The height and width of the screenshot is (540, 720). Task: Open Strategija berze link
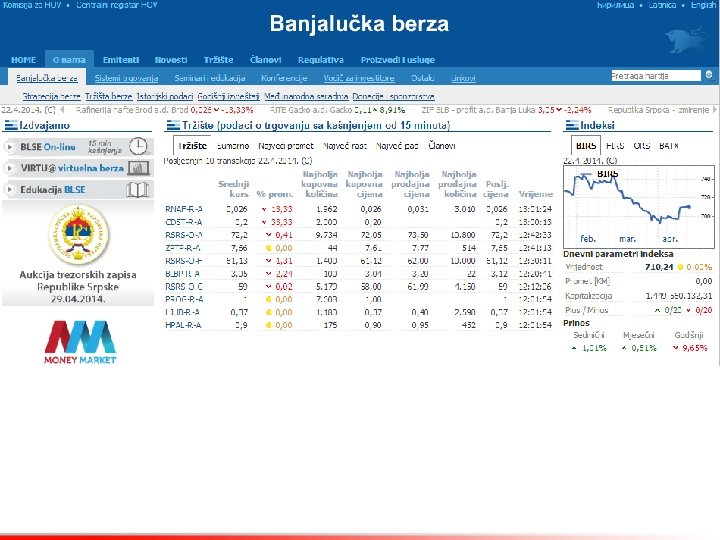click(x=51, y=96)
